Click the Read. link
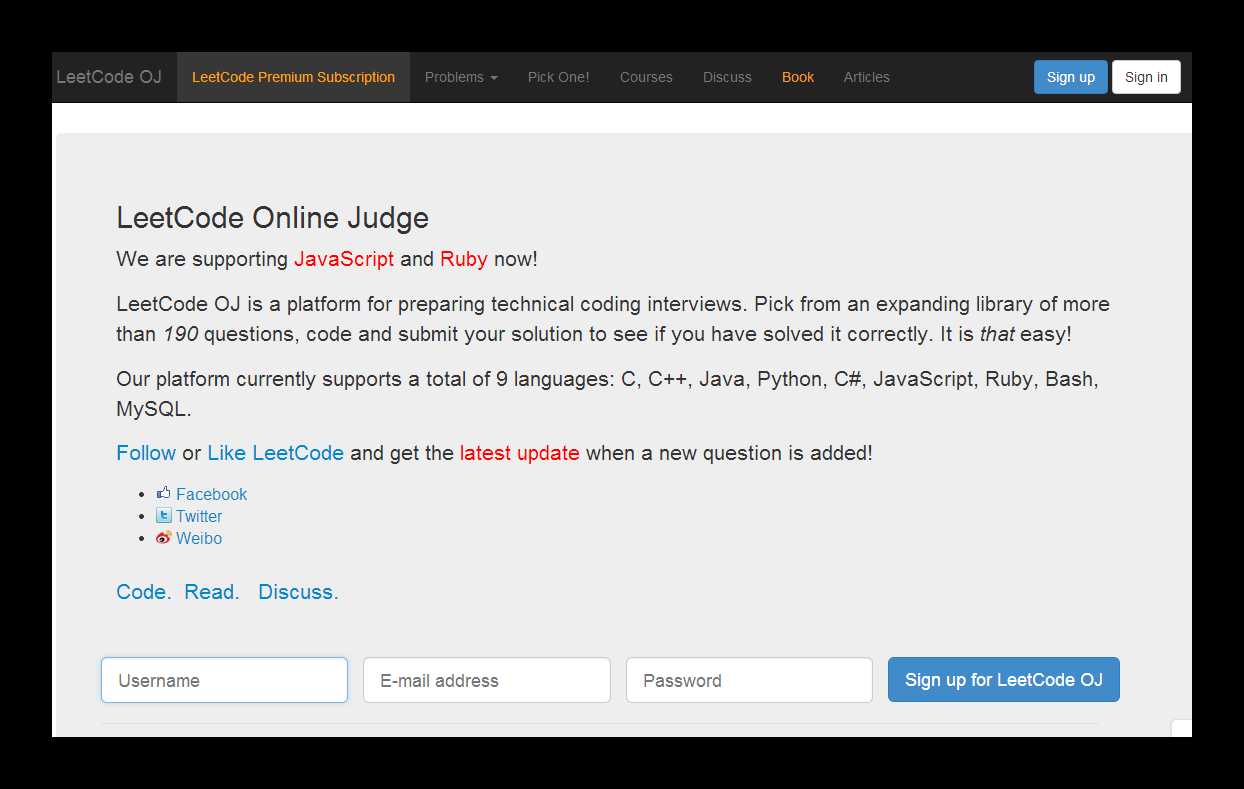 (212, 592)
